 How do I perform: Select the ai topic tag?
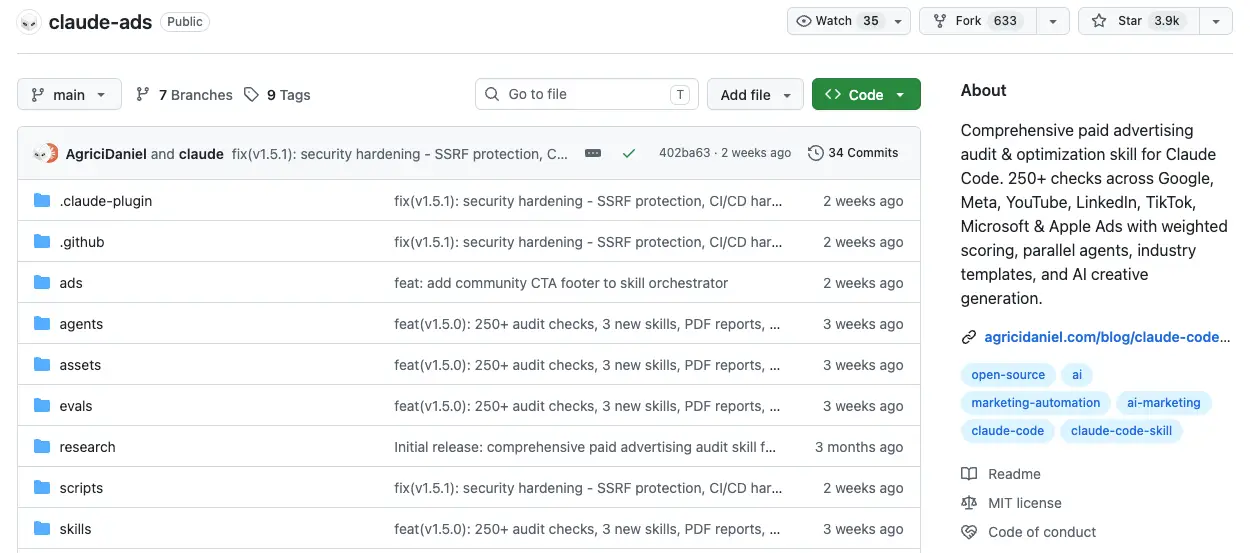pos(1077,375)
